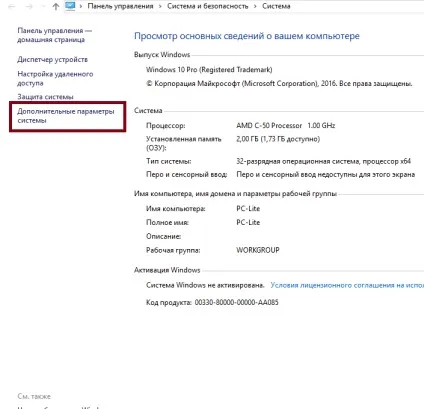
Task: Select 32-разрядная операционная система value
Action: [323, 161]
